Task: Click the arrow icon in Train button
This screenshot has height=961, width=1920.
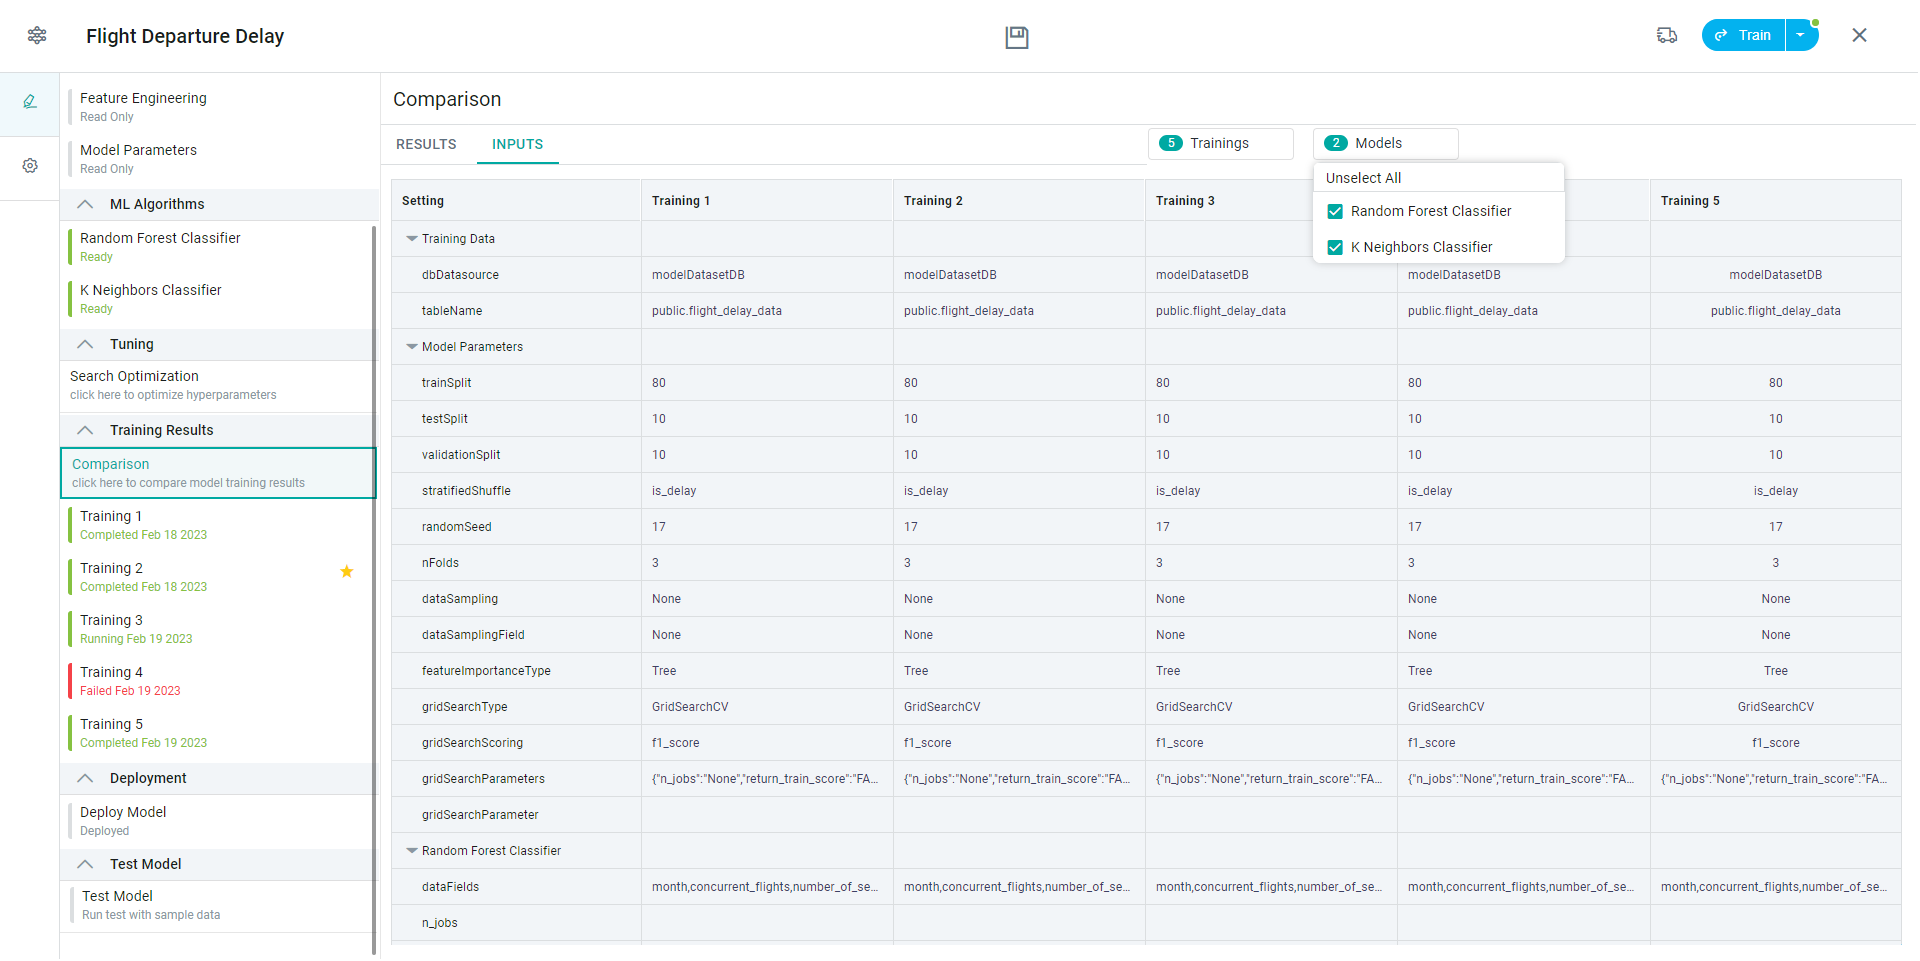Action: pyautogui.click(x=1721, y=35)
